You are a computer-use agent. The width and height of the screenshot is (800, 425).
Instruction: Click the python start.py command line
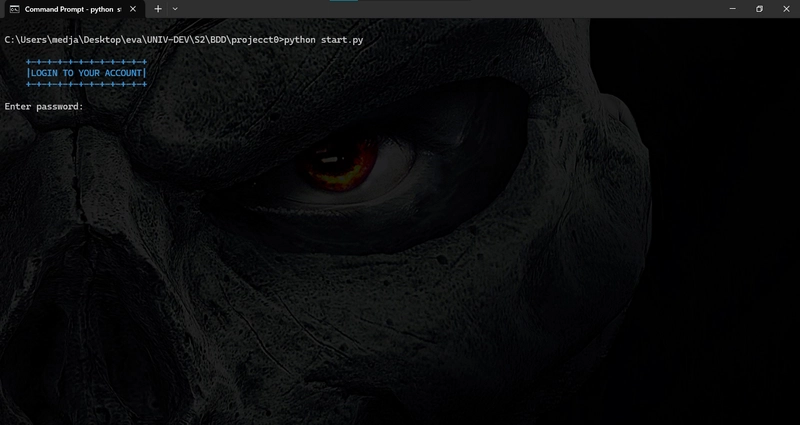pos(184,40)
